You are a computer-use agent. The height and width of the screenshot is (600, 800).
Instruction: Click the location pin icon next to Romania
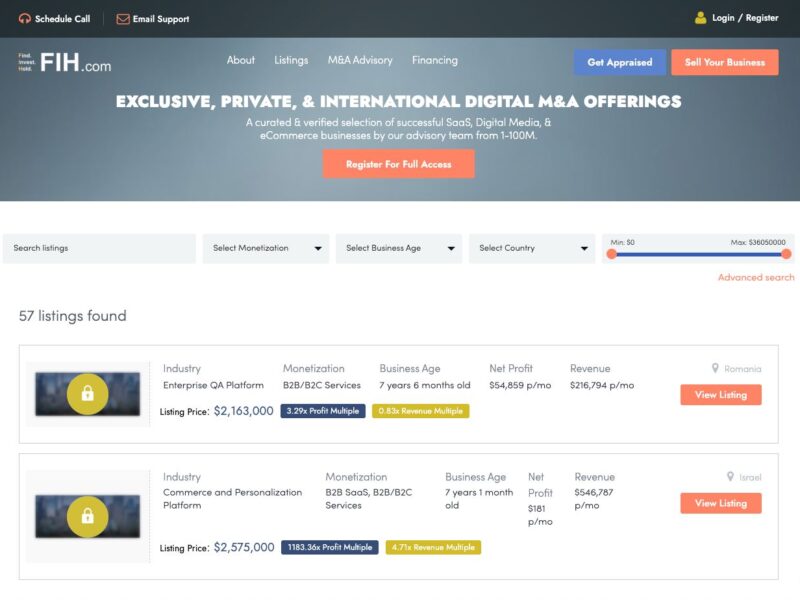coord(715,368)
